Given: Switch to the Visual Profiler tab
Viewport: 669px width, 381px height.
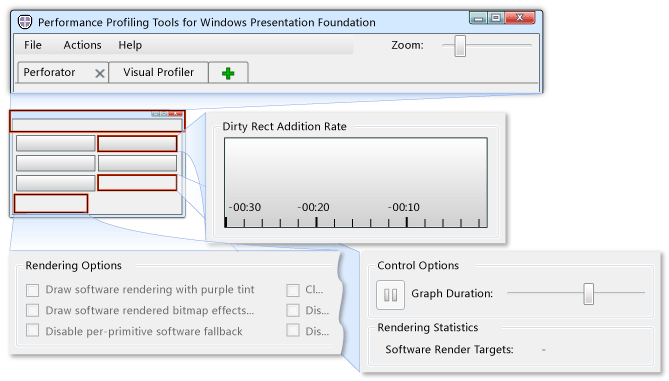Looking at the screenshot, I should coord(159,72).
